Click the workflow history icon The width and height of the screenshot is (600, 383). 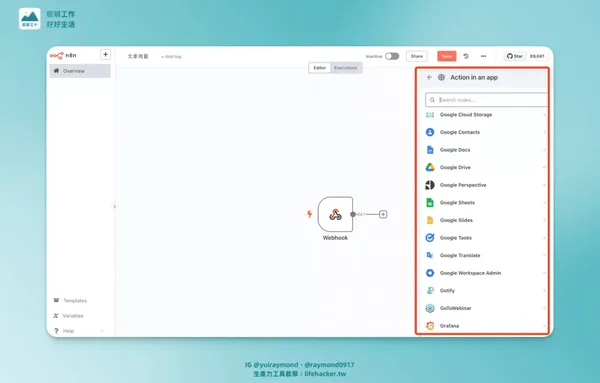tap(466, 56)
